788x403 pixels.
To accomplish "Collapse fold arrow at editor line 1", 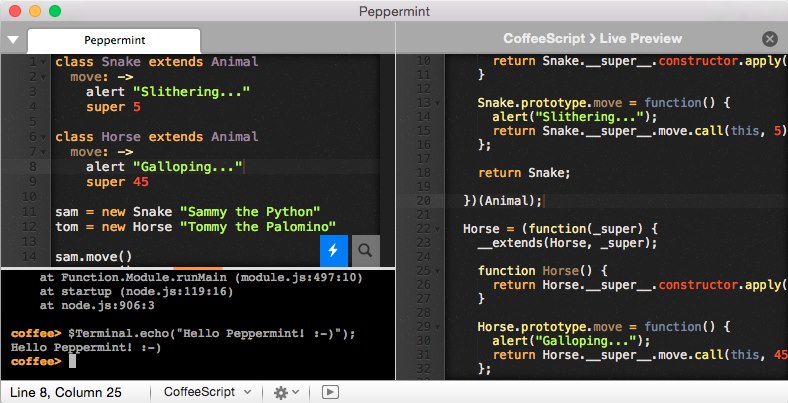I will (43, 62).
